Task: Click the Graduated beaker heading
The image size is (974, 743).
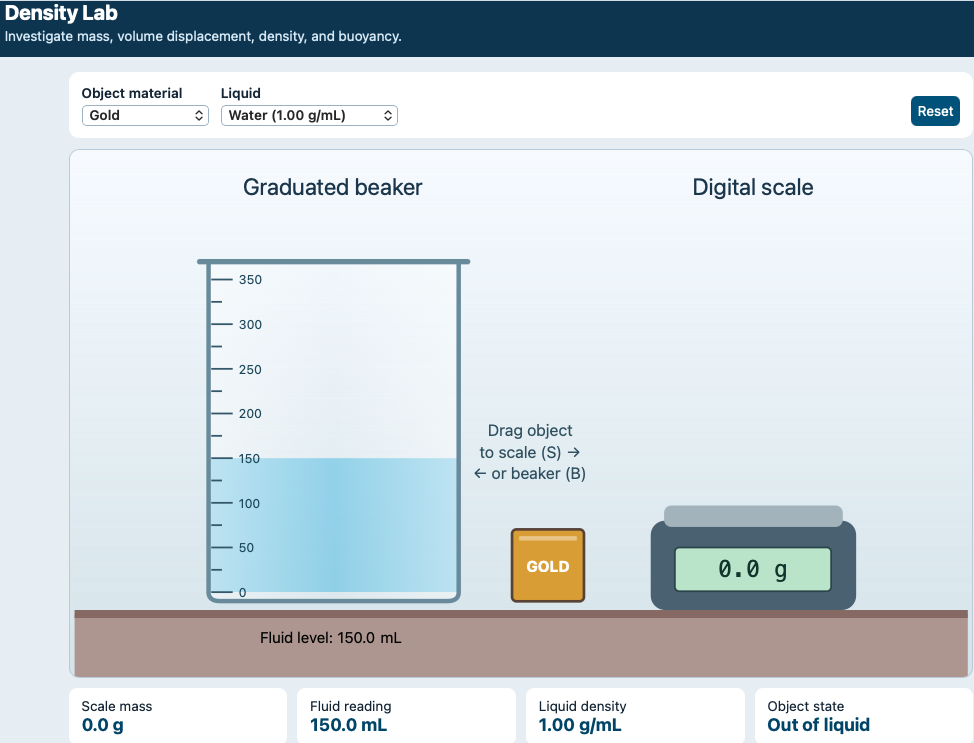Action: (332, 187)
